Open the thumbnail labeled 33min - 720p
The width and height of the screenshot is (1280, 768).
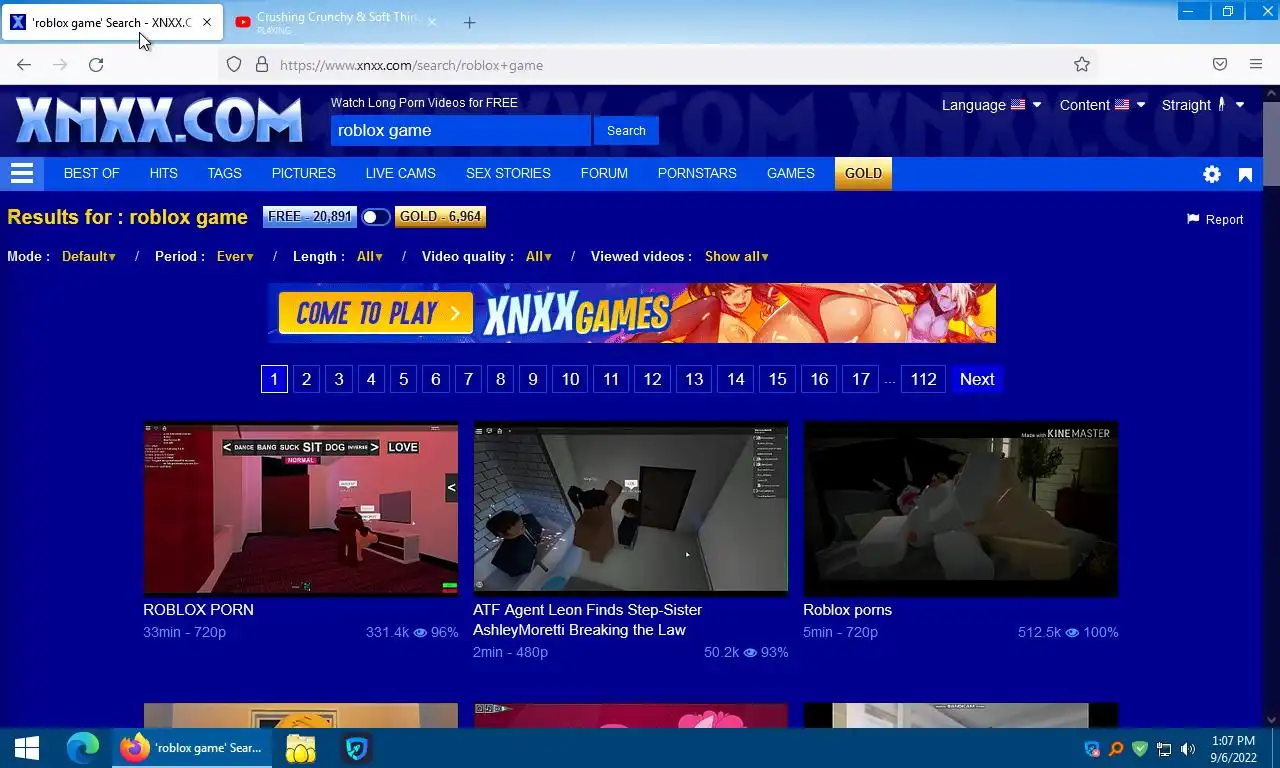click(x=300, y=509)
